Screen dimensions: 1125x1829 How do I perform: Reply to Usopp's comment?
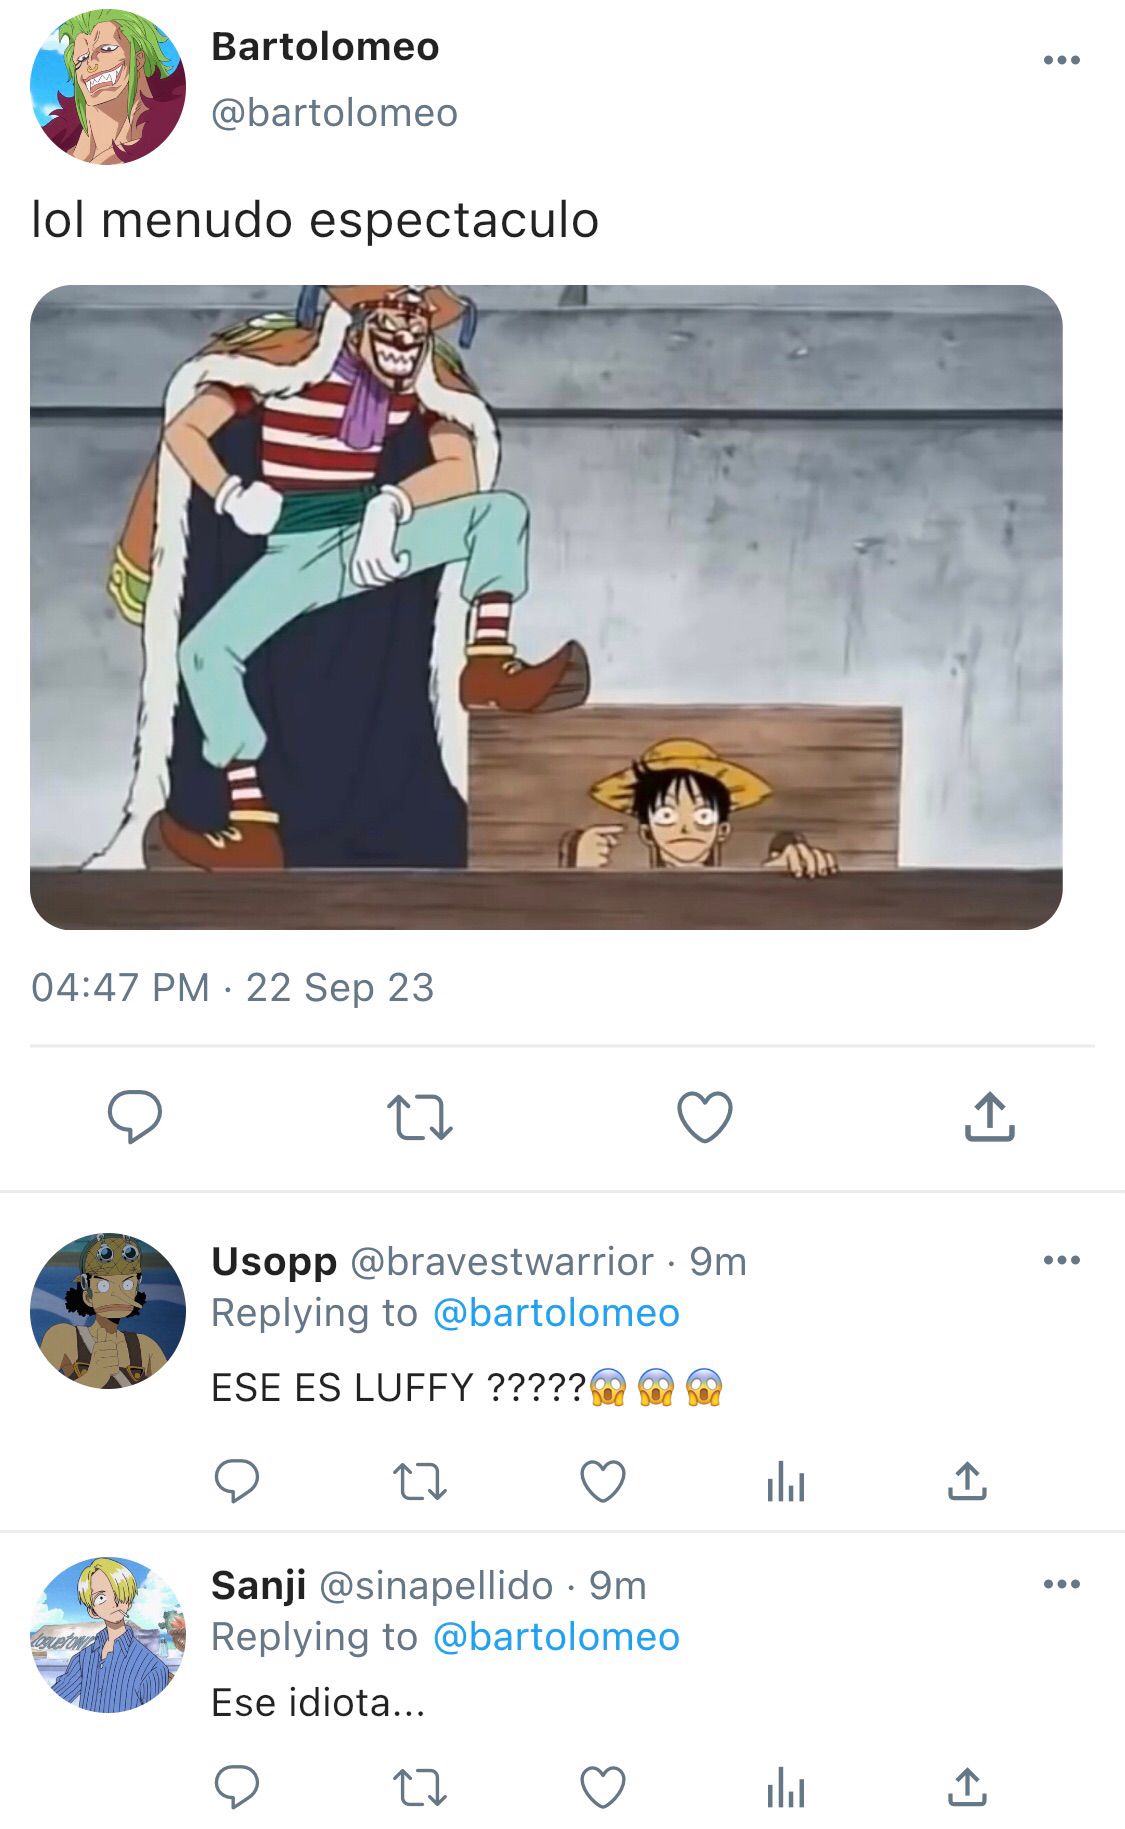[237, 1481]
